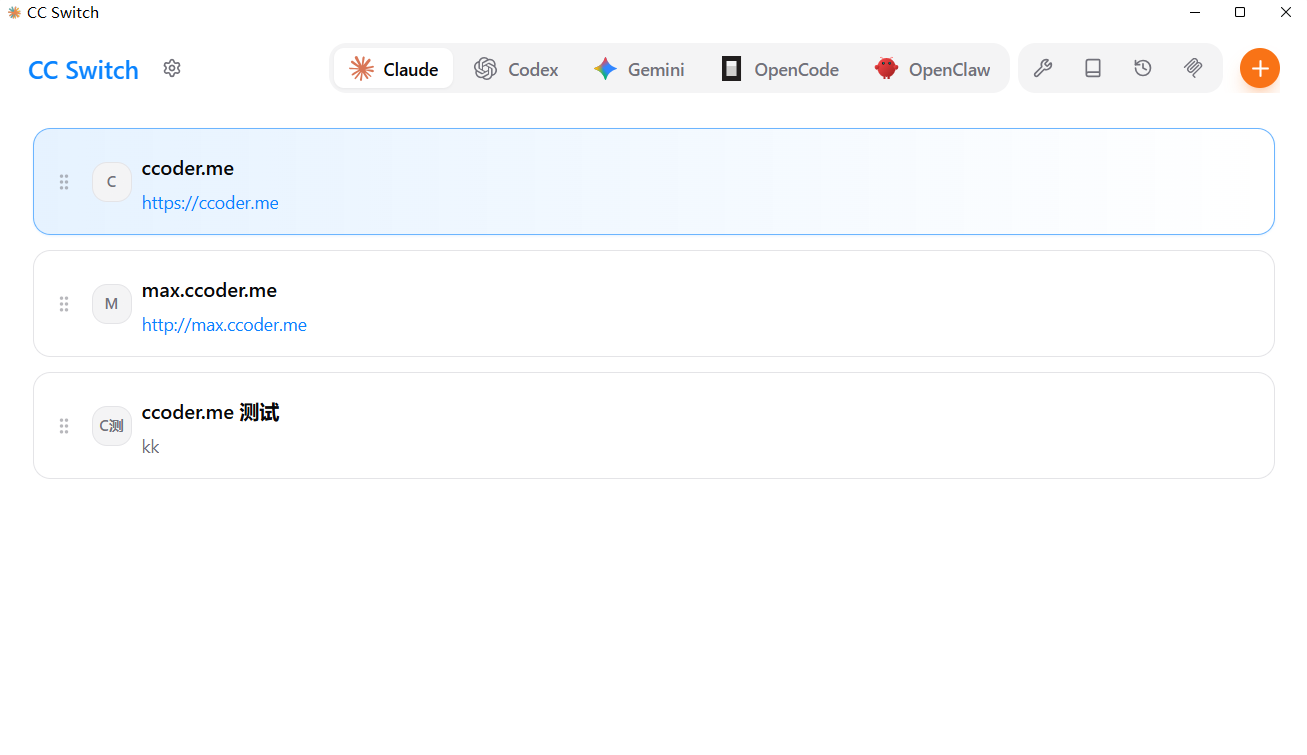Switch to the Gemini tab
1307x755 pixels.
pos(639,69)
